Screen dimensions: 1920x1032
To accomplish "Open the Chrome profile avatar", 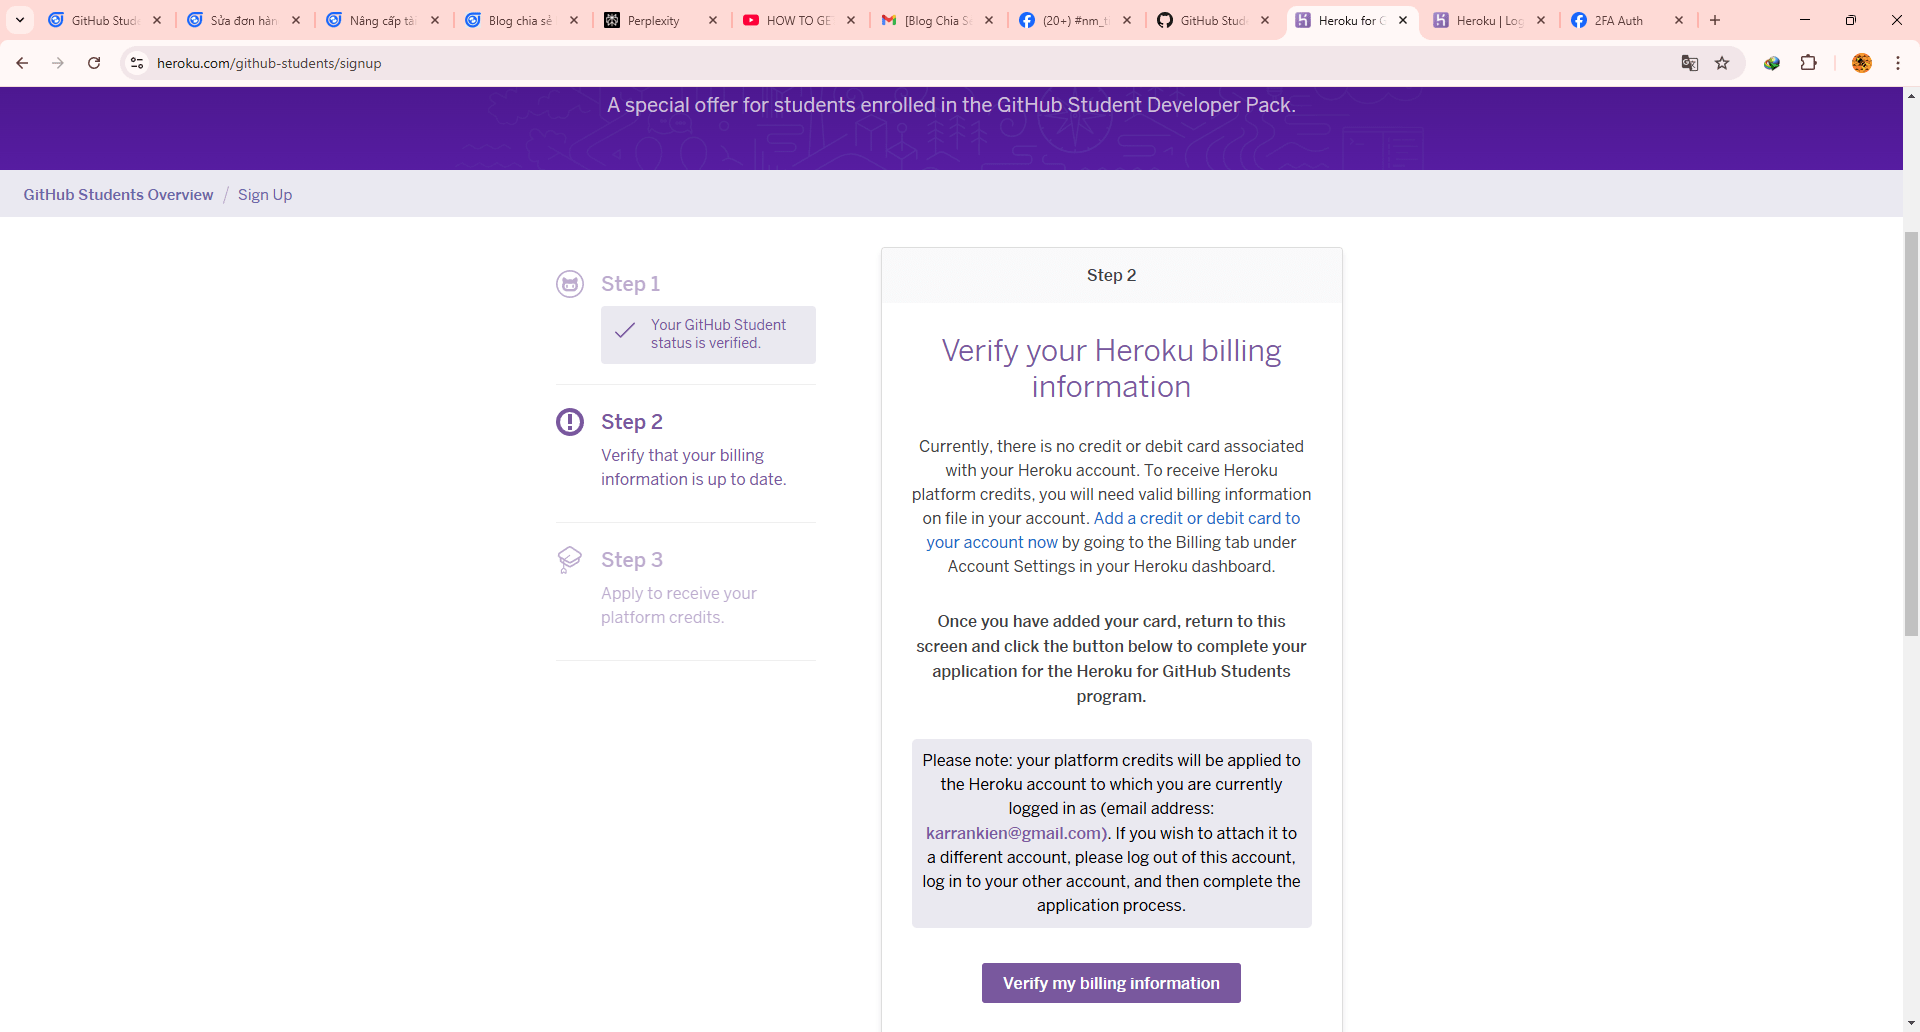I will tap(1861, 63).
